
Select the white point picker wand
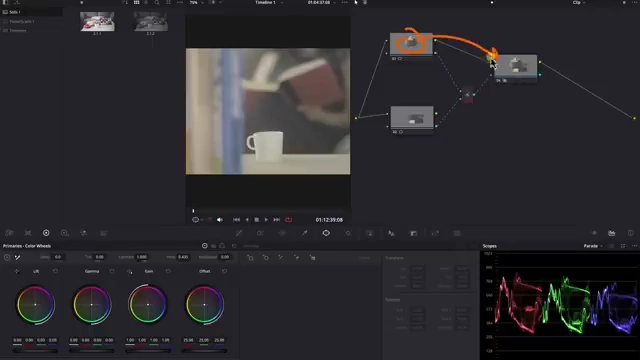[x=18, y=257]
